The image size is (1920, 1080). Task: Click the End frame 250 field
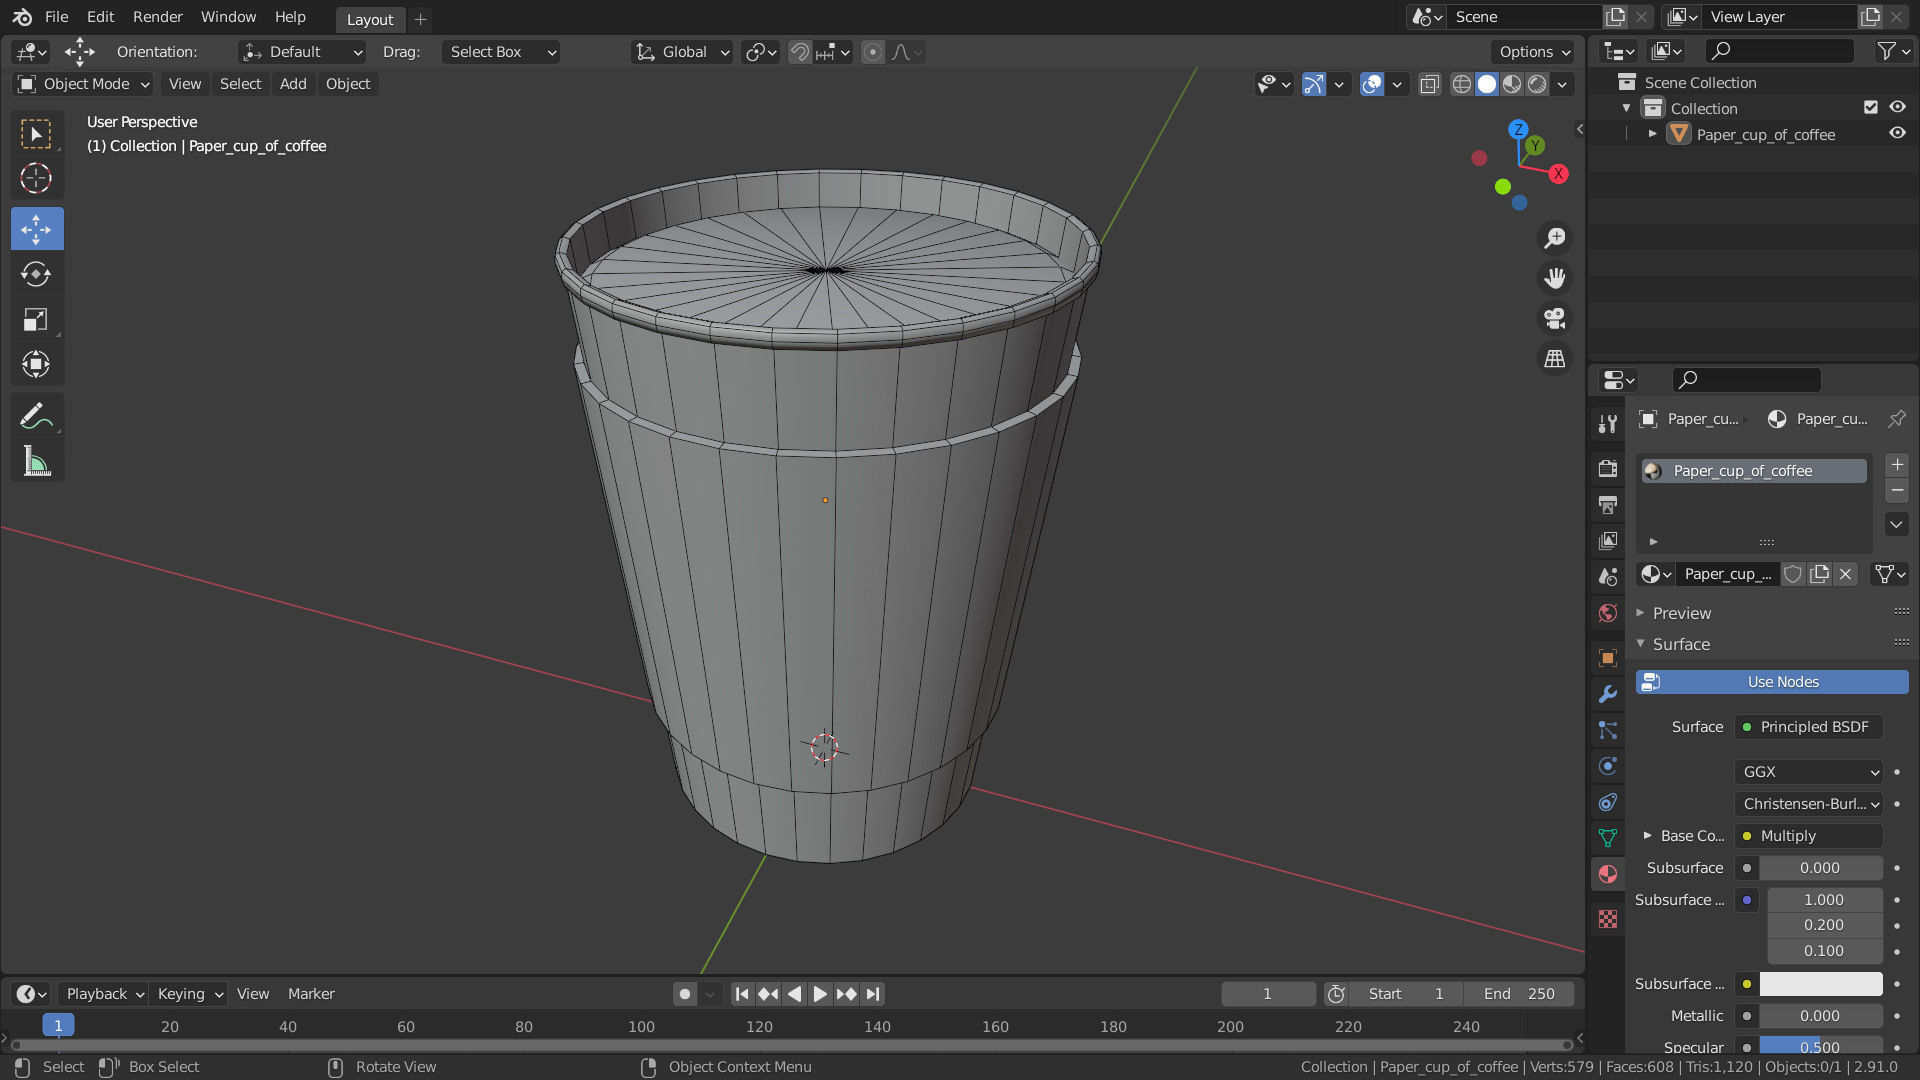coord(1519,994)
